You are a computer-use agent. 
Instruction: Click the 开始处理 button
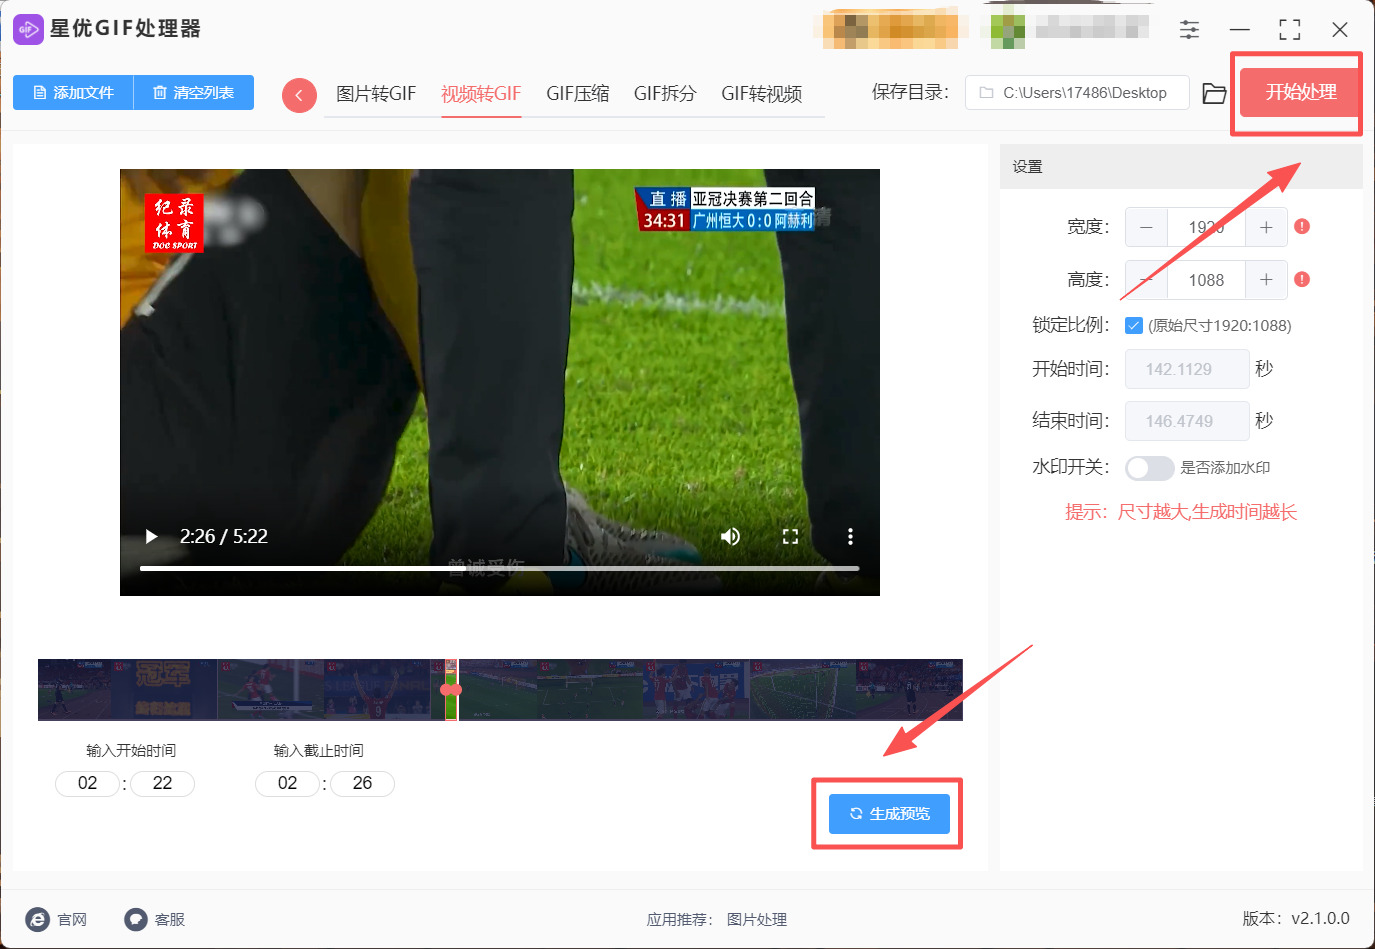click(x=1300, y=92)
